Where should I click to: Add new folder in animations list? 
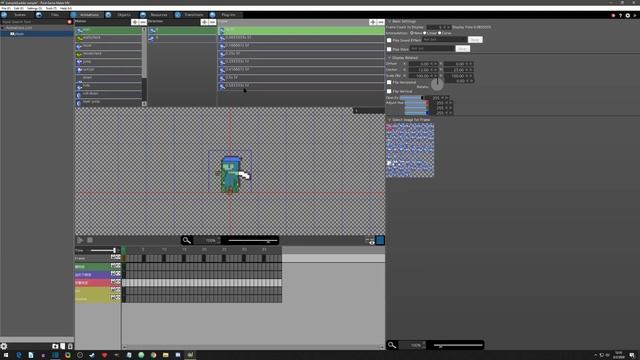pyautogui.click(x=55, y=346)
